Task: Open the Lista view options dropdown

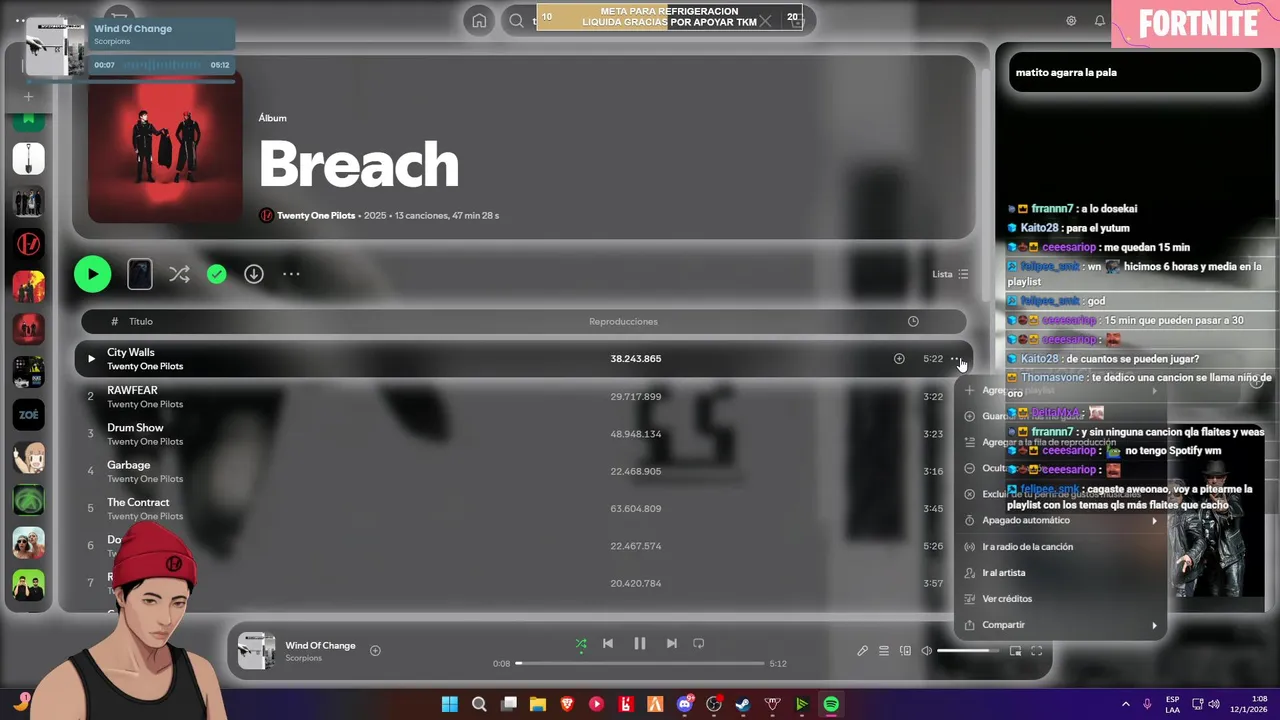Action: click(x=950, y=274)
